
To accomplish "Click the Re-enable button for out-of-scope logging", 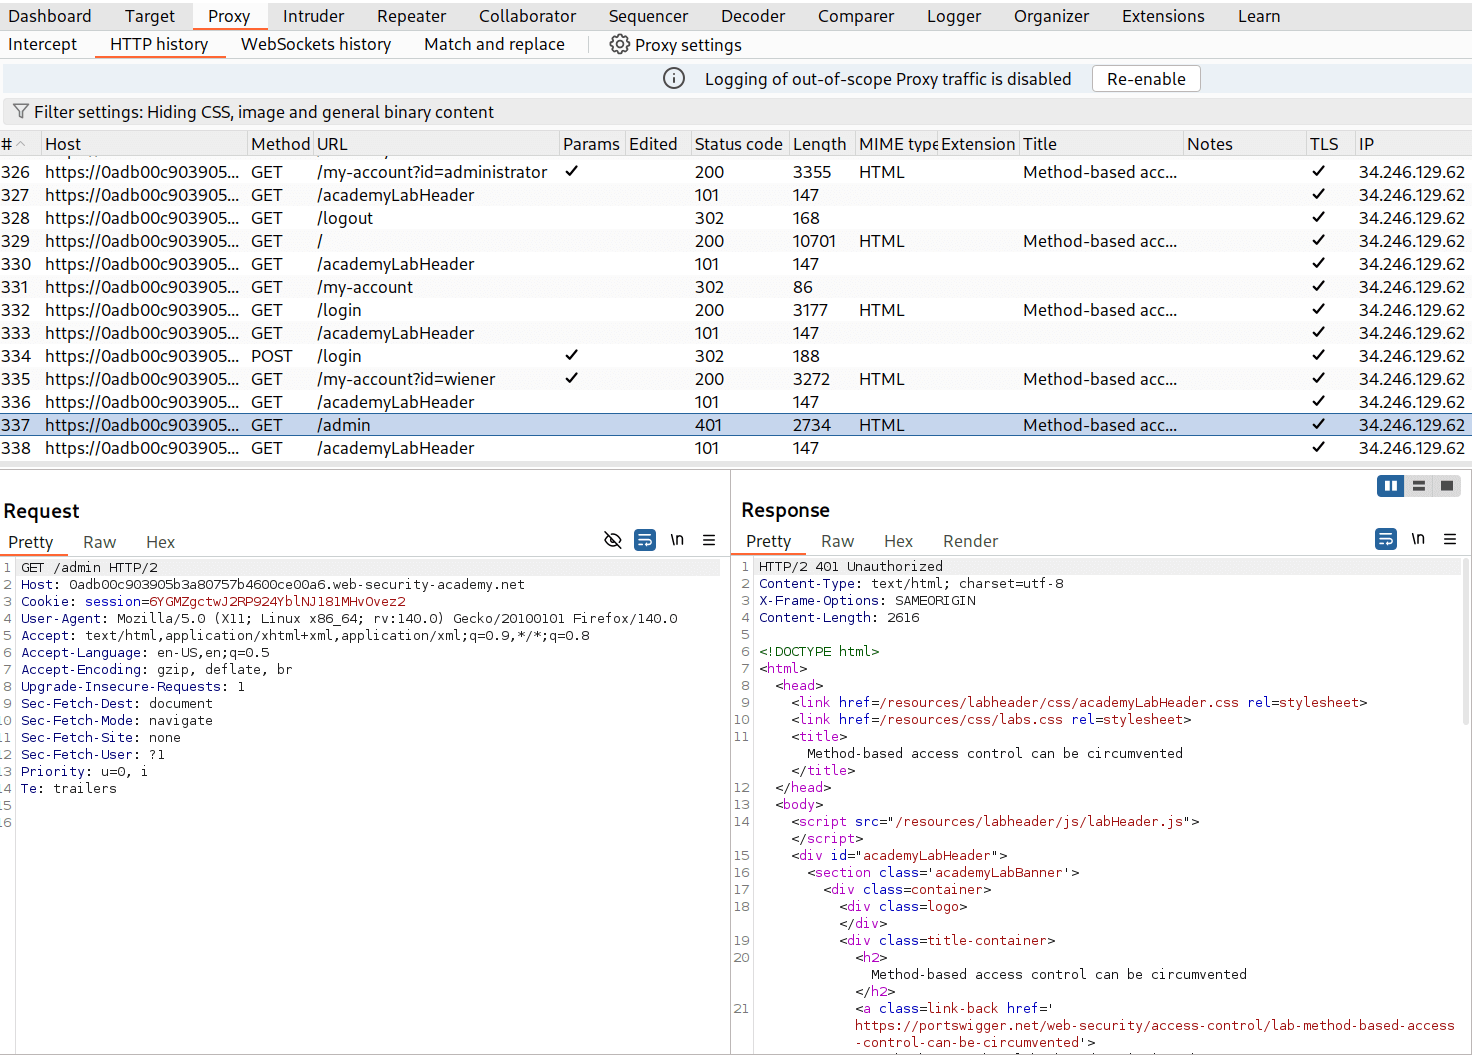I will [x=1145, y=78].
